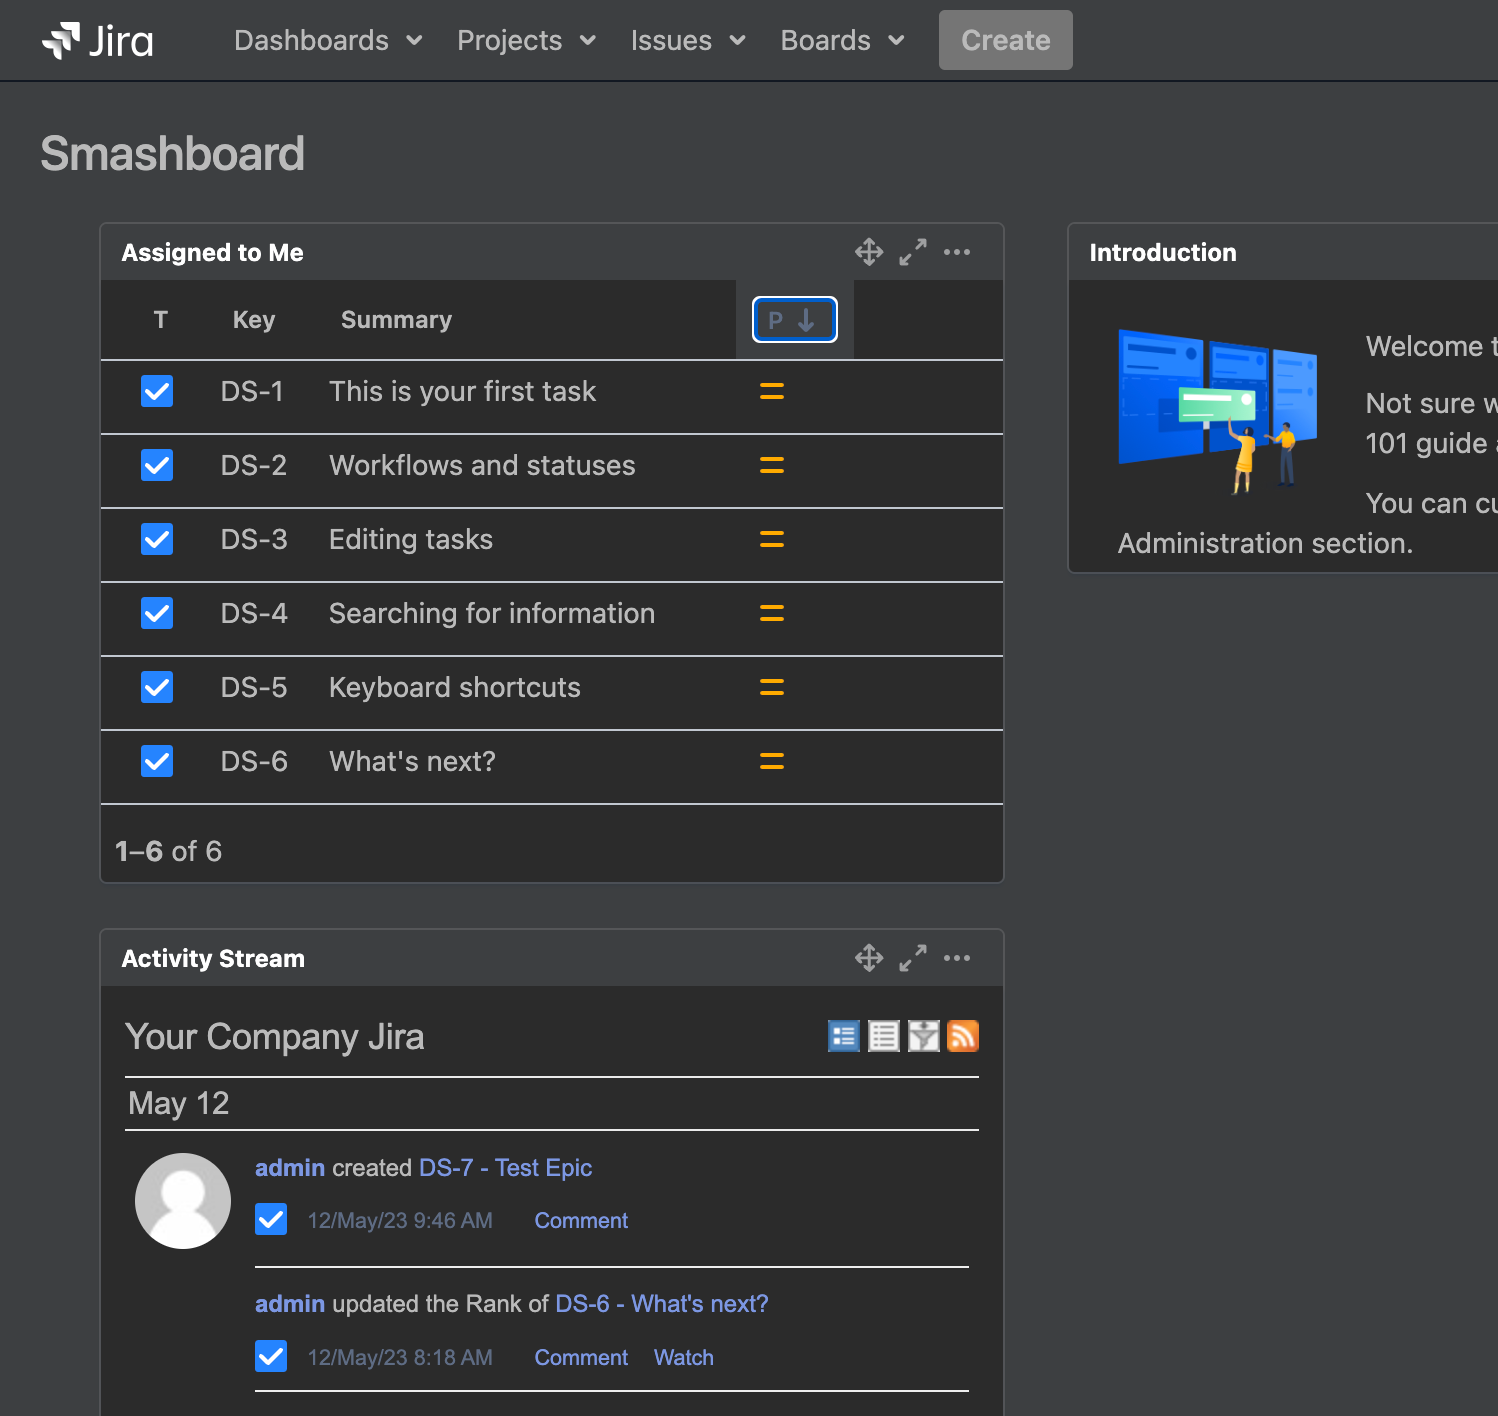The height and width of the screenshot is (1416, 1498).
Task: Click task icon beside 8:18 AM activity
Action: click(x=271, y=1356)
